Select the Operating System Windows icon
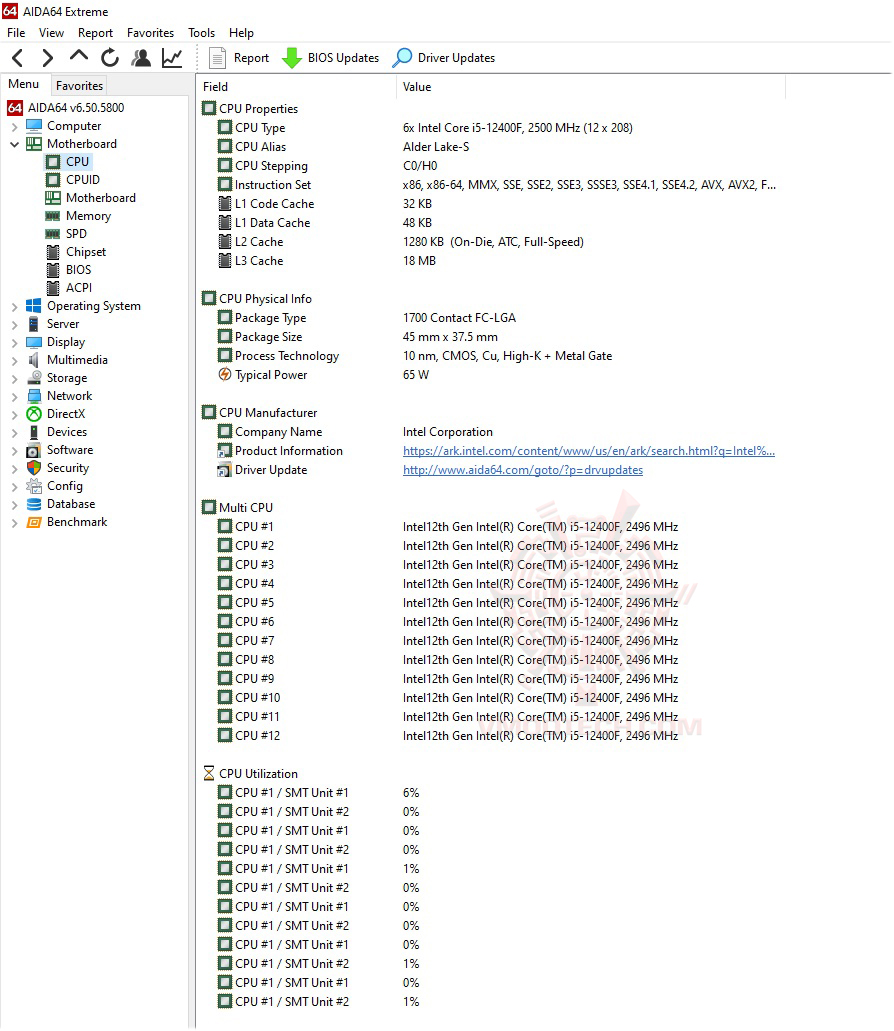The width and height of the screenshot is (894, 1031). (34, 306)
